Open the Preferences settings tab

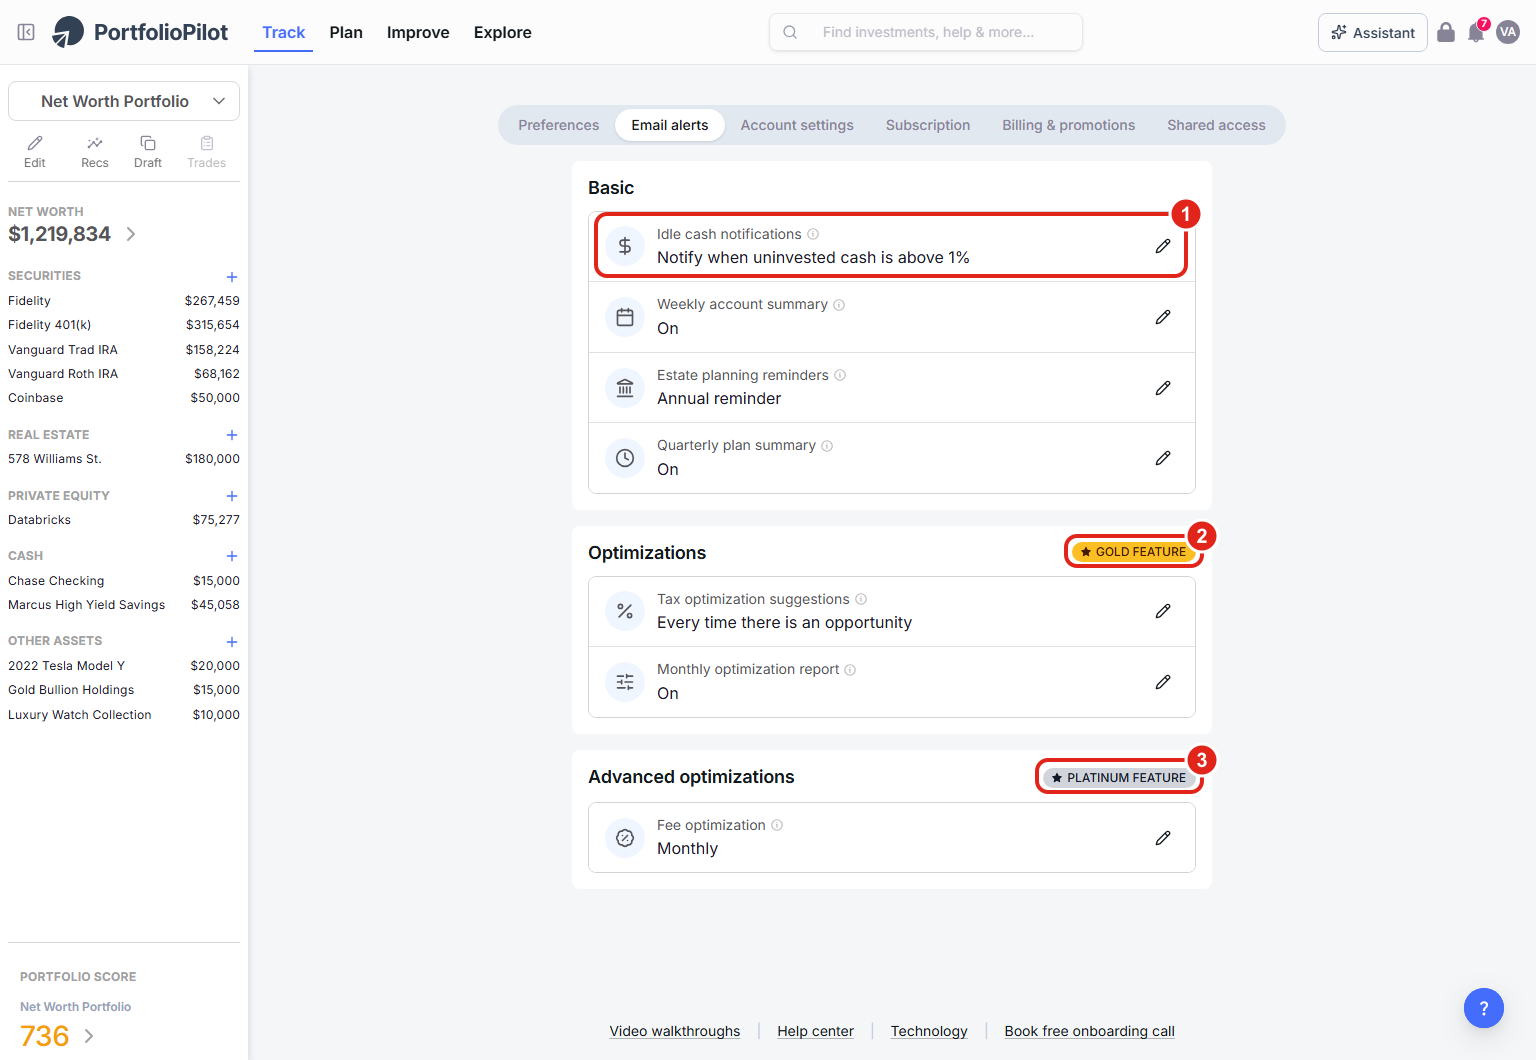coord(558,125)
